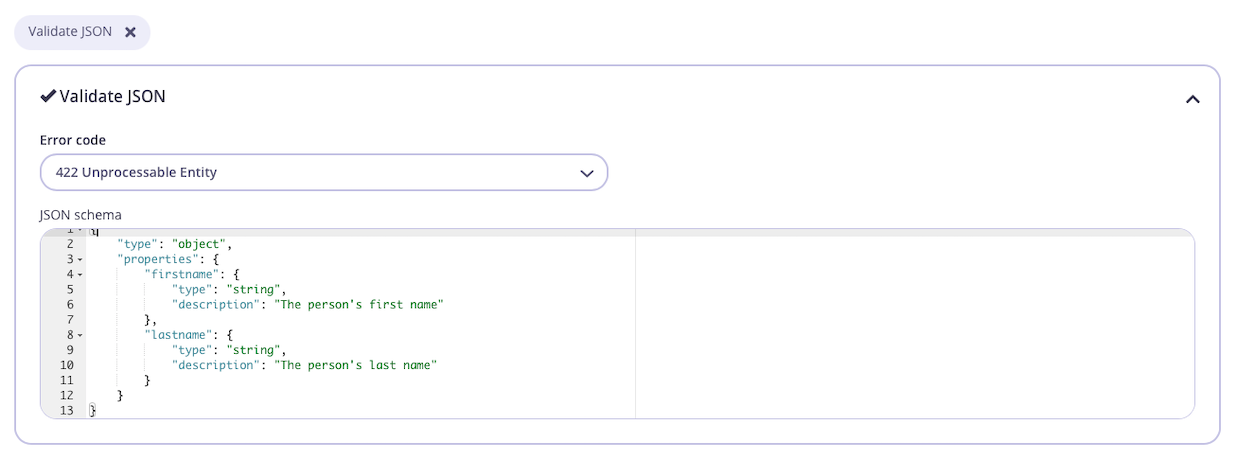
Task: Click line number 2 in the editor gutter
Action: coord(69,244)
